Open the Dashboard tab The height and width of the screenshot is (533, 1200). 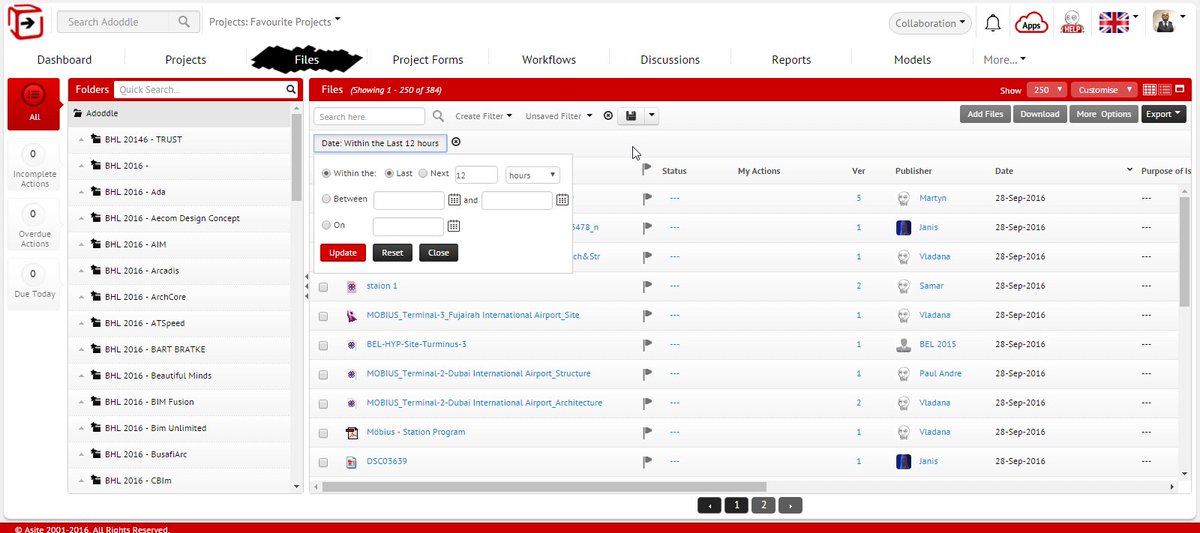click(x=65, y=60)
